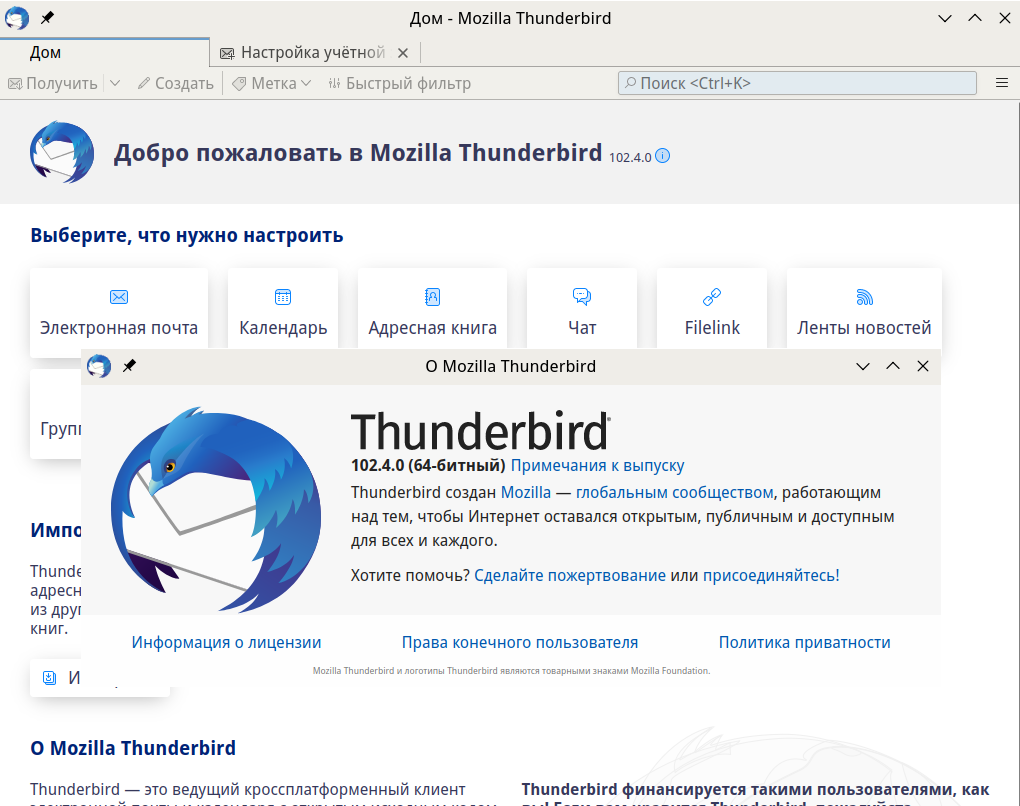This screenshot has height=806, width=1020.
Task: Focus the Поиск search field
Action: 797,83
